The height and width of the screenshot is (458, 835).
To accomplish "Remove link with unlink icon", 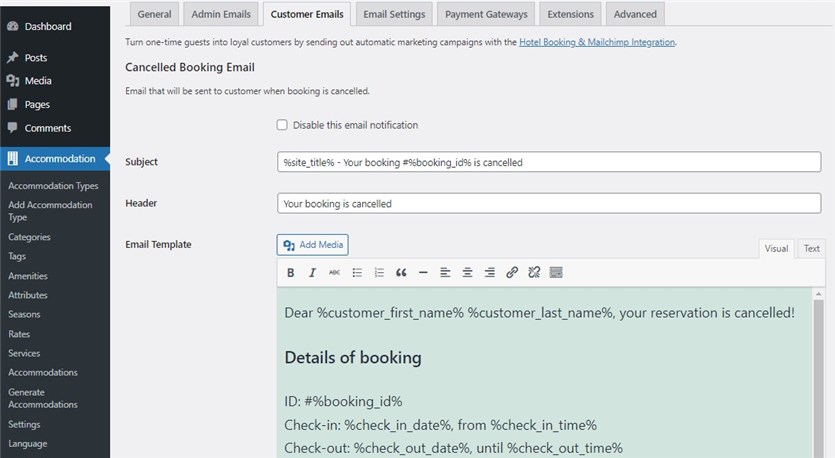I will click(534, 273).
